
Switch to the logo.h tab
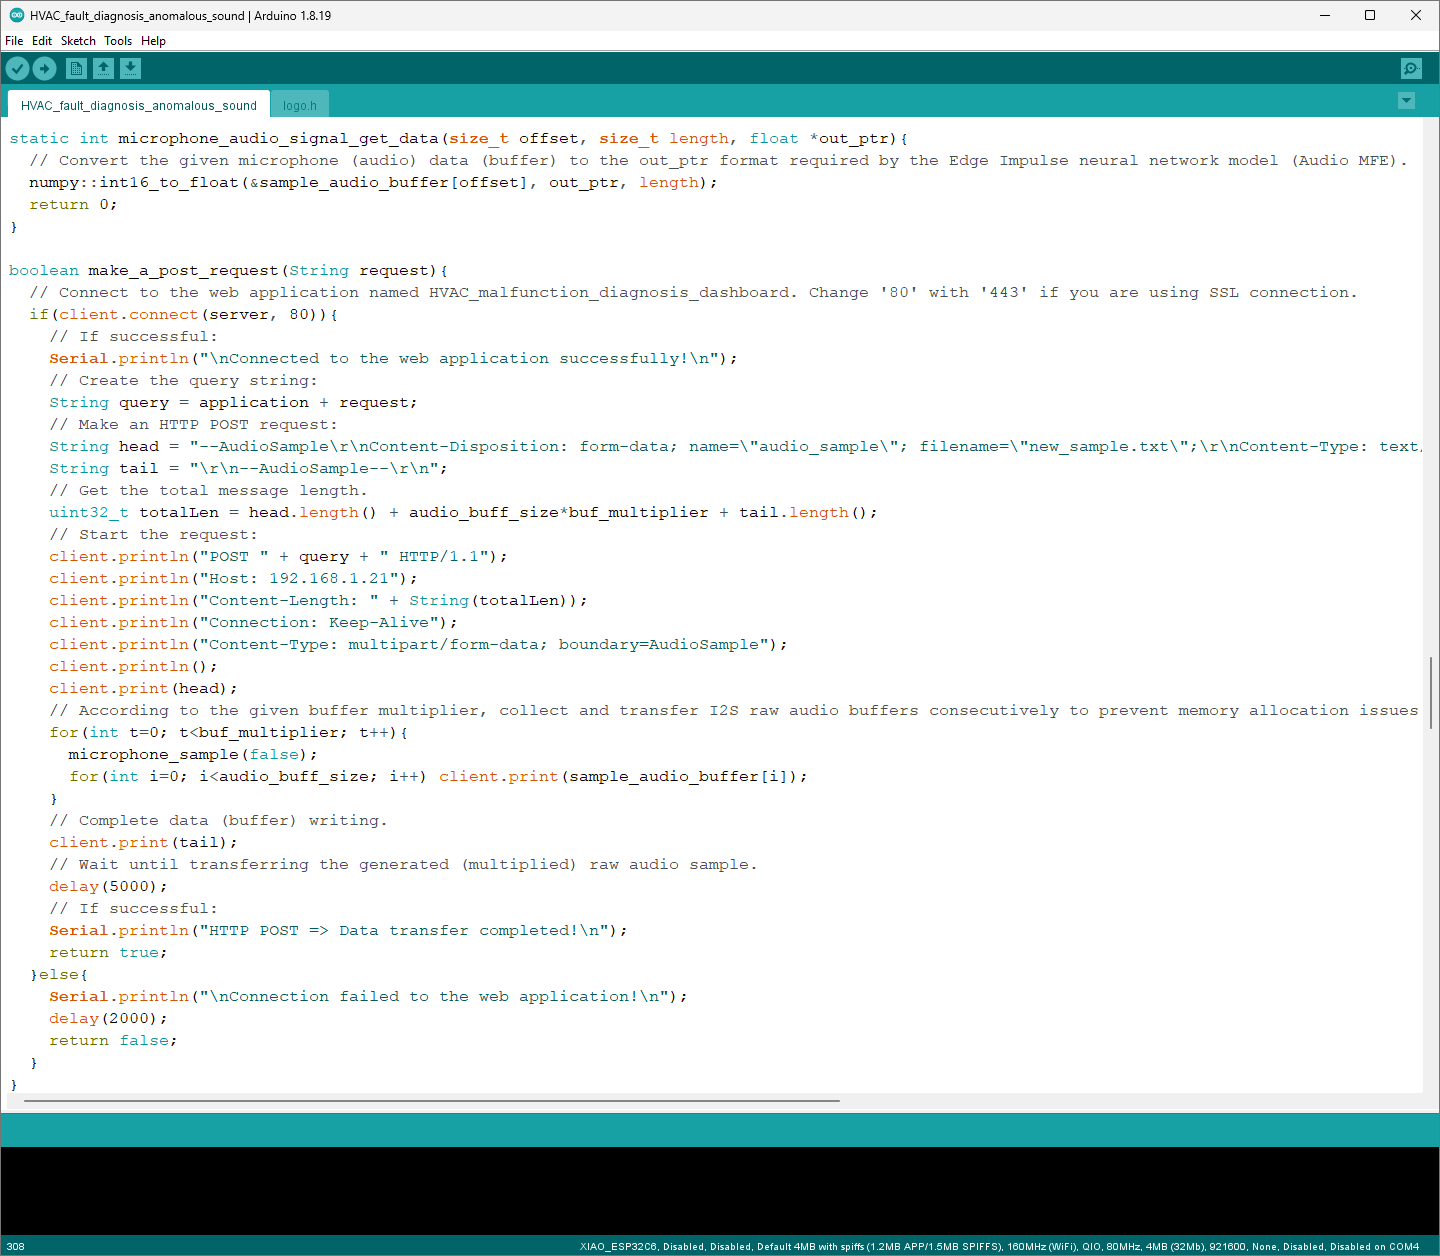[299, 105]
